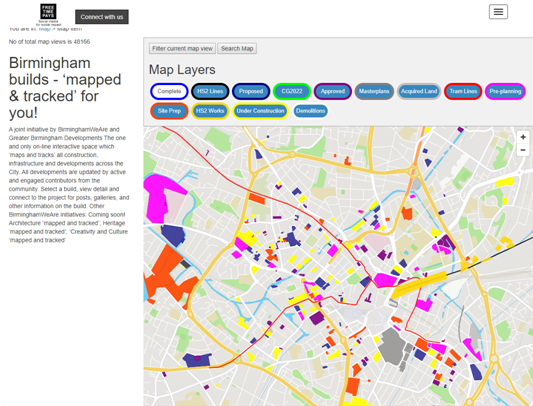Click Filter current map view button
The image size is (533, 406).
[182, 49]
